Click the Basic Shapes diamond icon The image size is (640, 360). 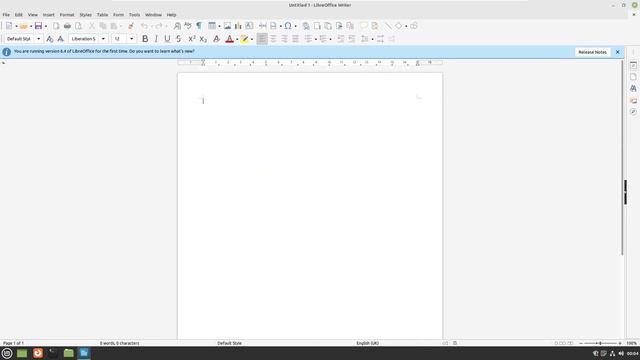399,26
